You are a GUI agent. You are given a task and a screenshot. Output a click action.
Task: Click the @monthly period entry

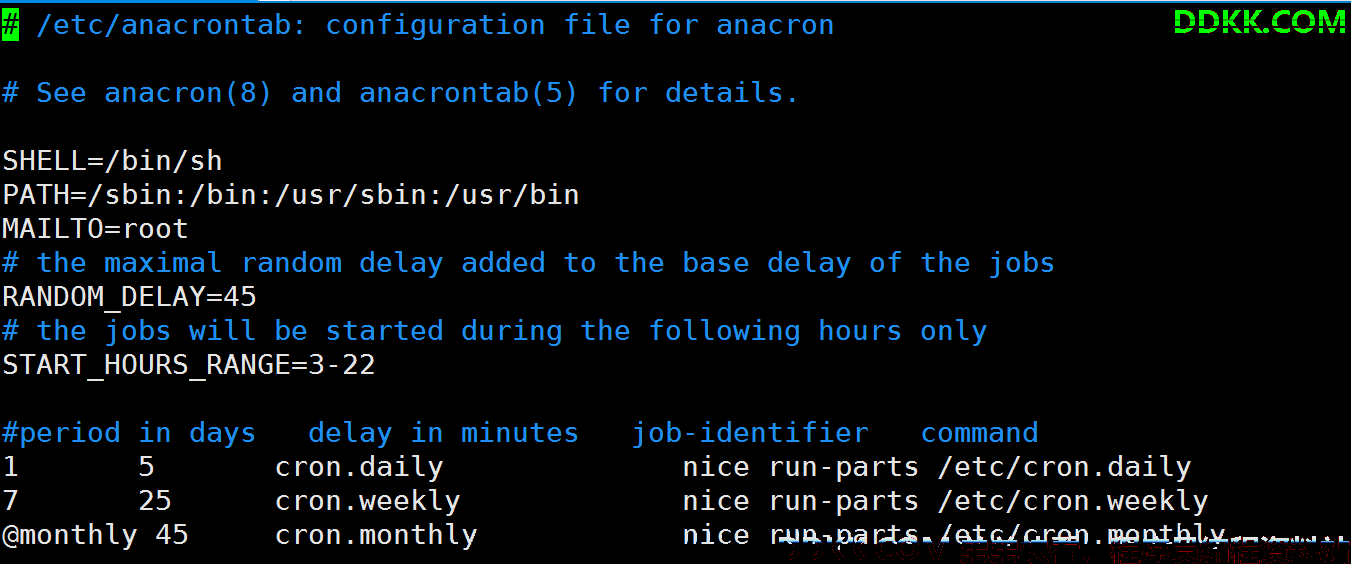click(69, 535)
